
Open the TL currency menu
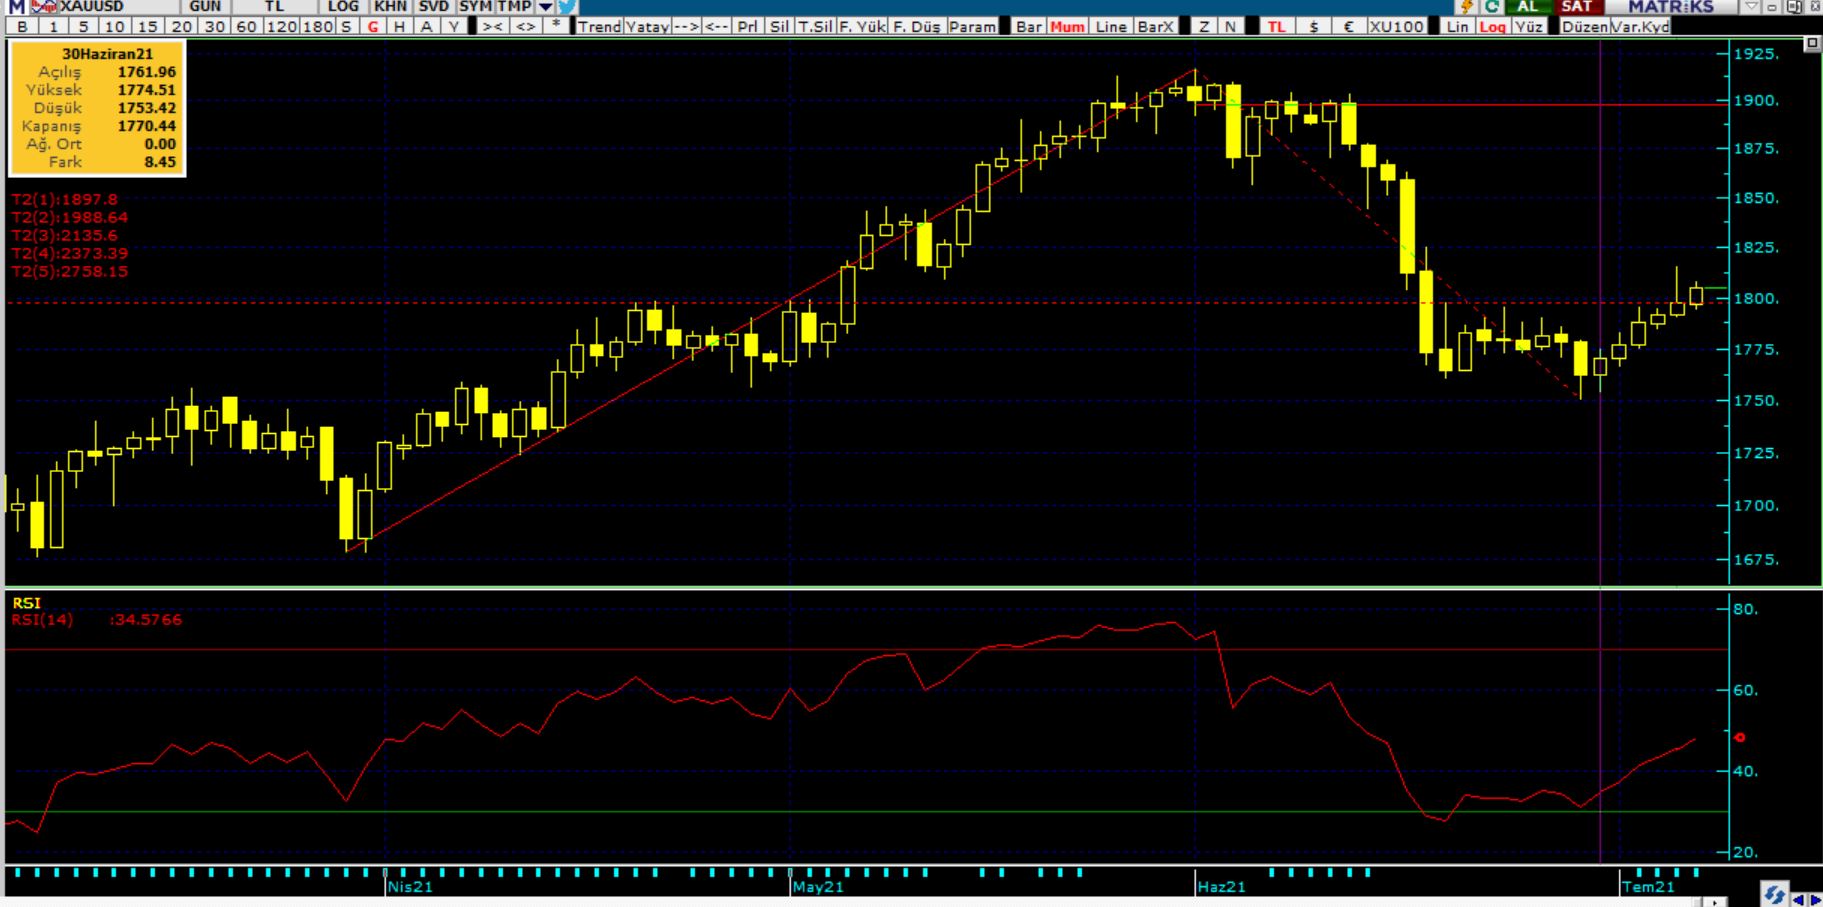point(274,7)
